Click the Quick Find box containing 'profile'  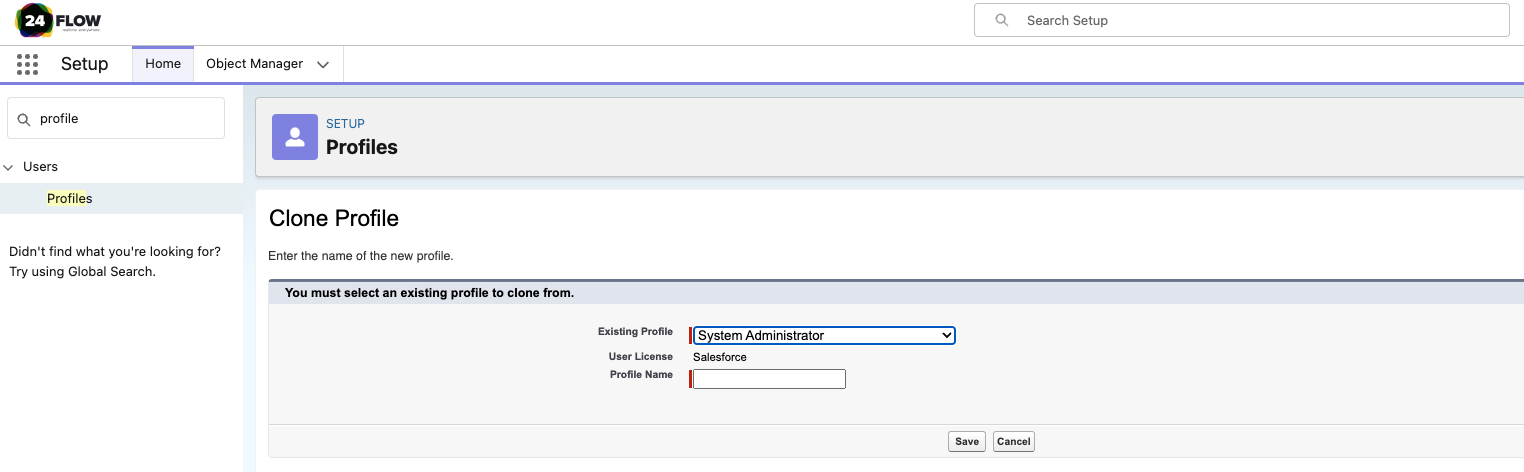click(125, 118)
